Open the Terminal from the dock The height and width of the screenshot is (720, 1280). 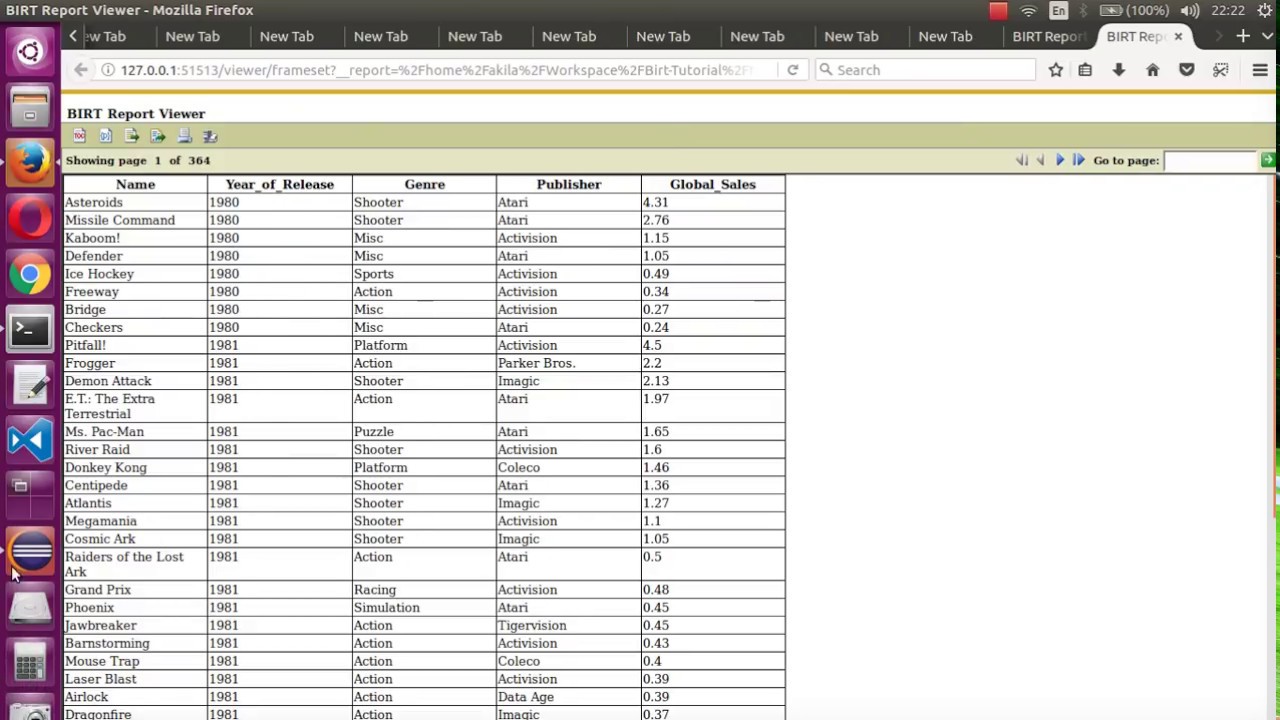30,329
